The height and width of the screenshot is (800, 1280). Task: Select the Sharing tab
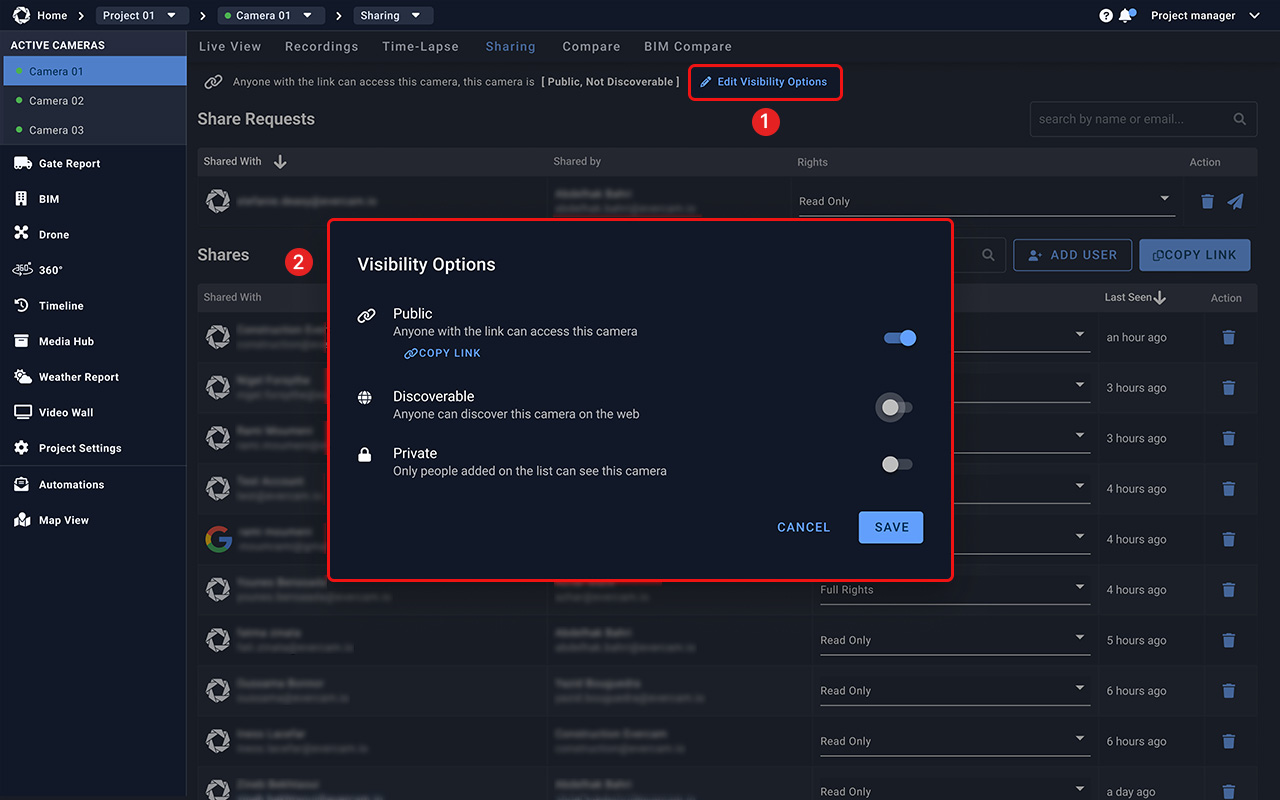(x=510, y=46)
